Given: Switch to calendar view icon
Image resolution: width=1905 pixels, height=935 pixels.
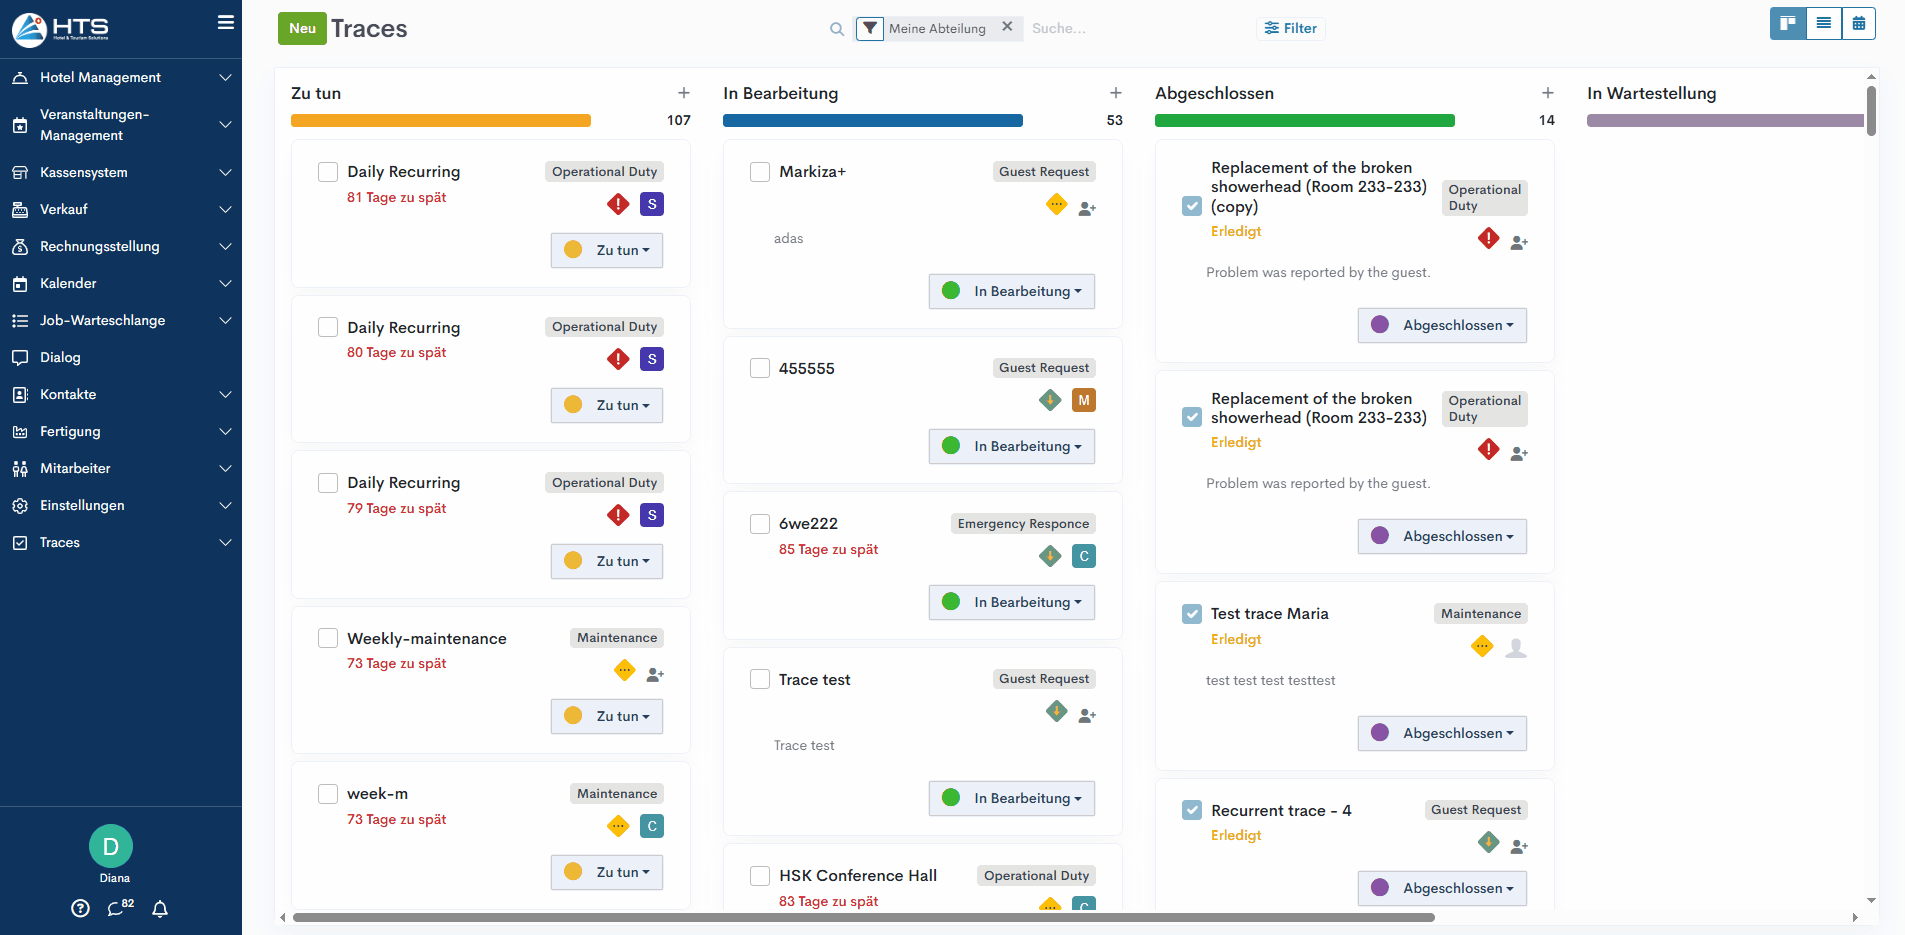Looking at the screenshot, I should click(x=1858, y=24).
